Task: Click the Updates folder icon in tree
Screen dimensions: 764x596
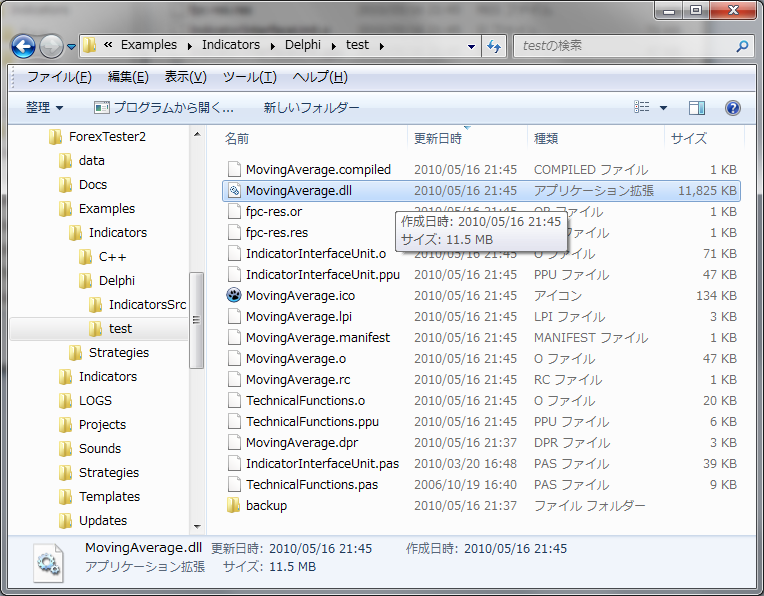Action: (65, 520)
